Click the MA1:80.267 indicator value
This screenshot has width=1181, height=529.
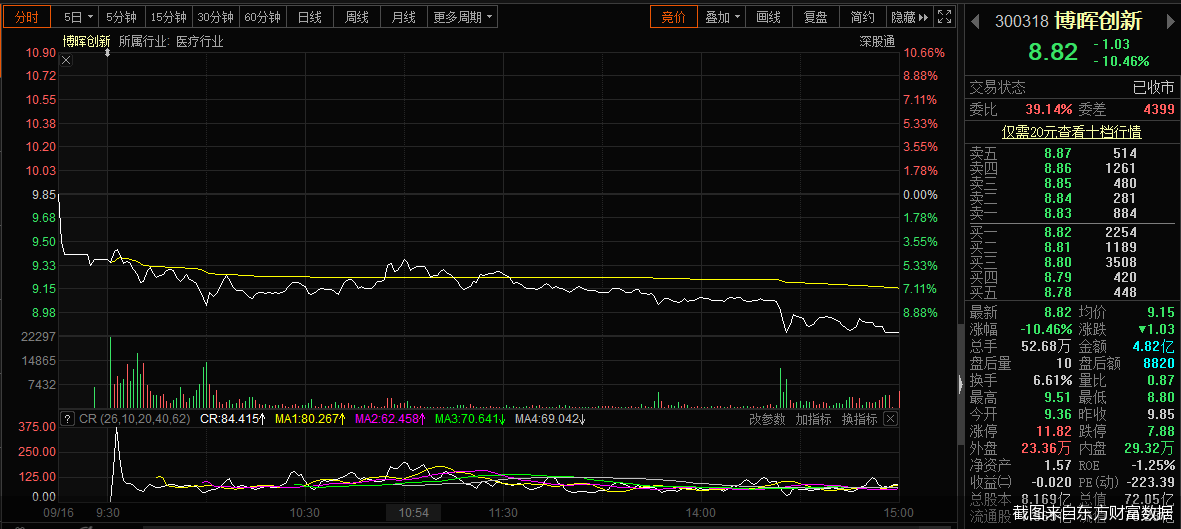click(310, 419)
